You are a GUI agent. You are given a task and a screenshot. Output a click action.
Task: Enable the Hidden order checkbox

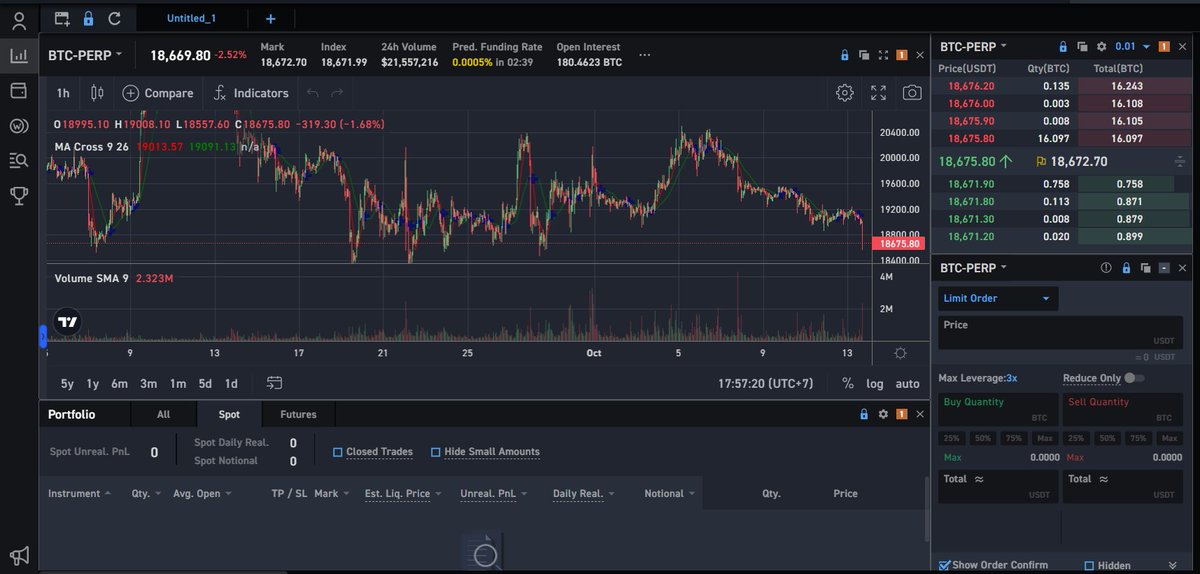click(x=1090, y=566)
